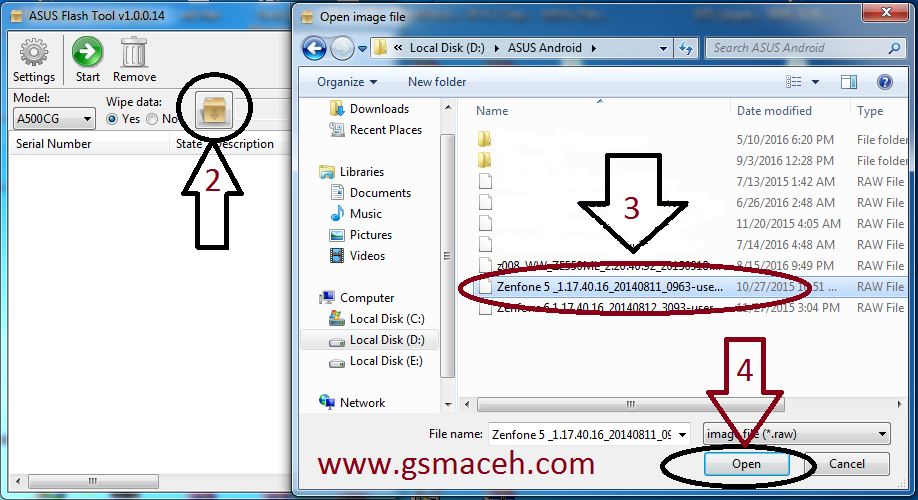
Task: Click the File name input field
Action: [x=582, y=434]
